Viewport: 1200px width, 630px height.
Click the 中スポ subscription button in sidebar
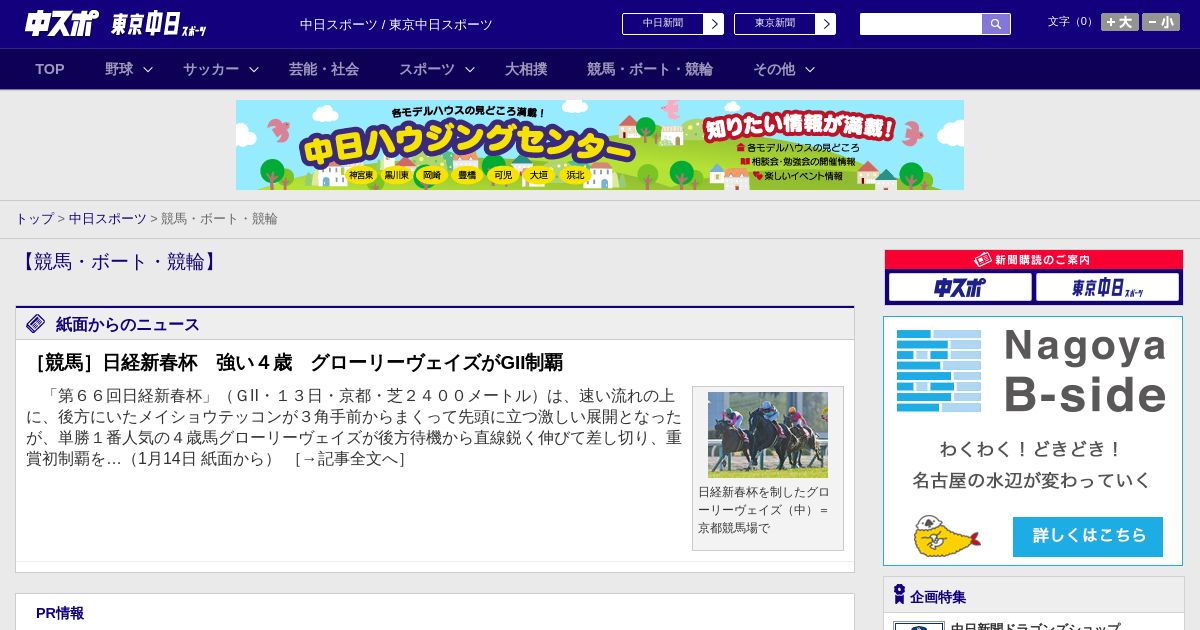click(960, 287)
